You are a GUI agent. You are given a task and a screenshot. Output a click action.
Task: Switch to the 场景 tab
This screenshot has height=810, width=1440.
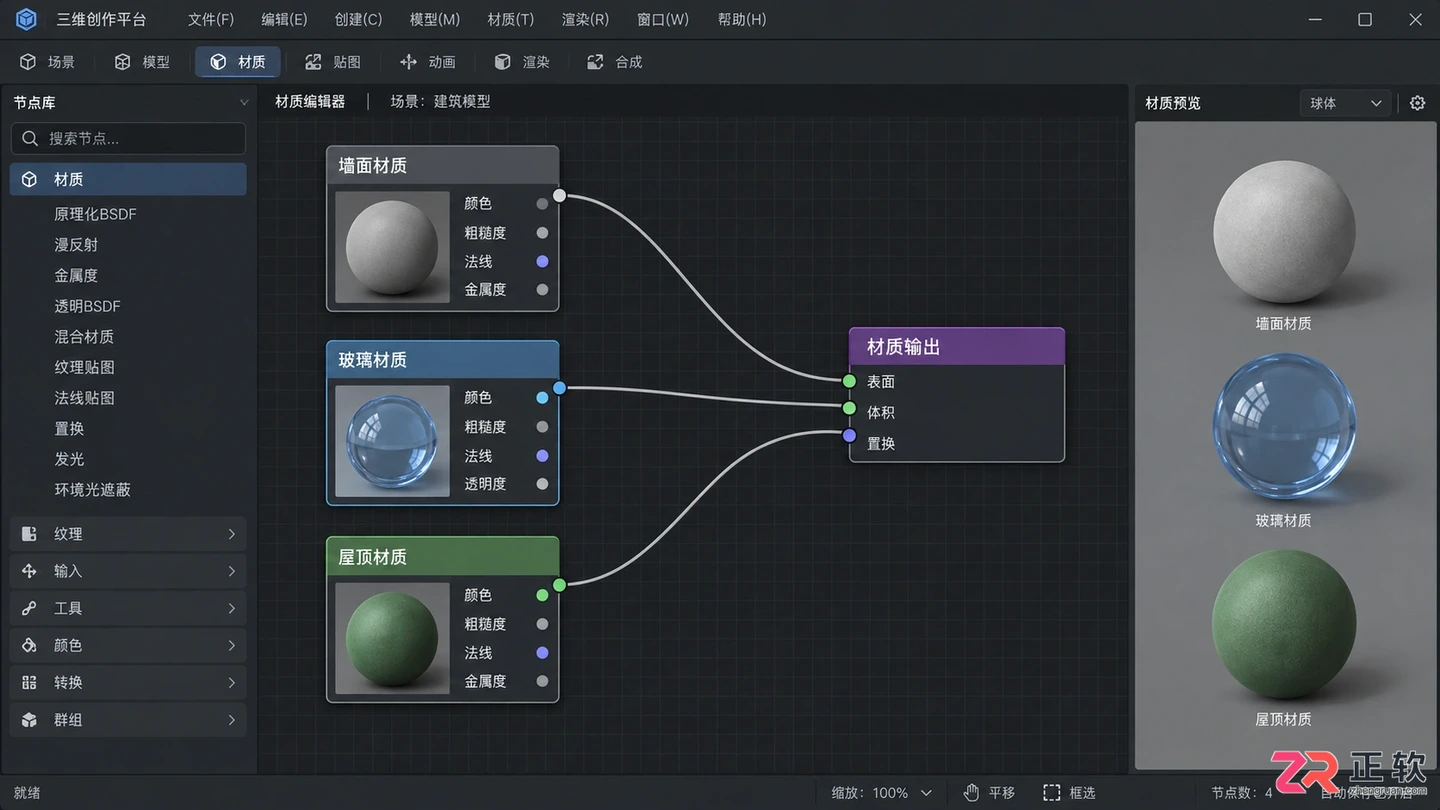pyautogui.click(x=47, y=62)
